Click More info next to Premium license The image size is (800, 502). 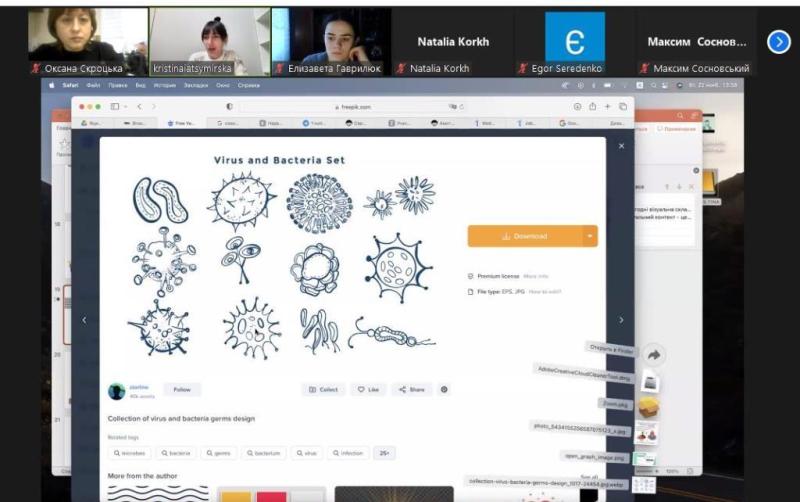tap(536, 277)
